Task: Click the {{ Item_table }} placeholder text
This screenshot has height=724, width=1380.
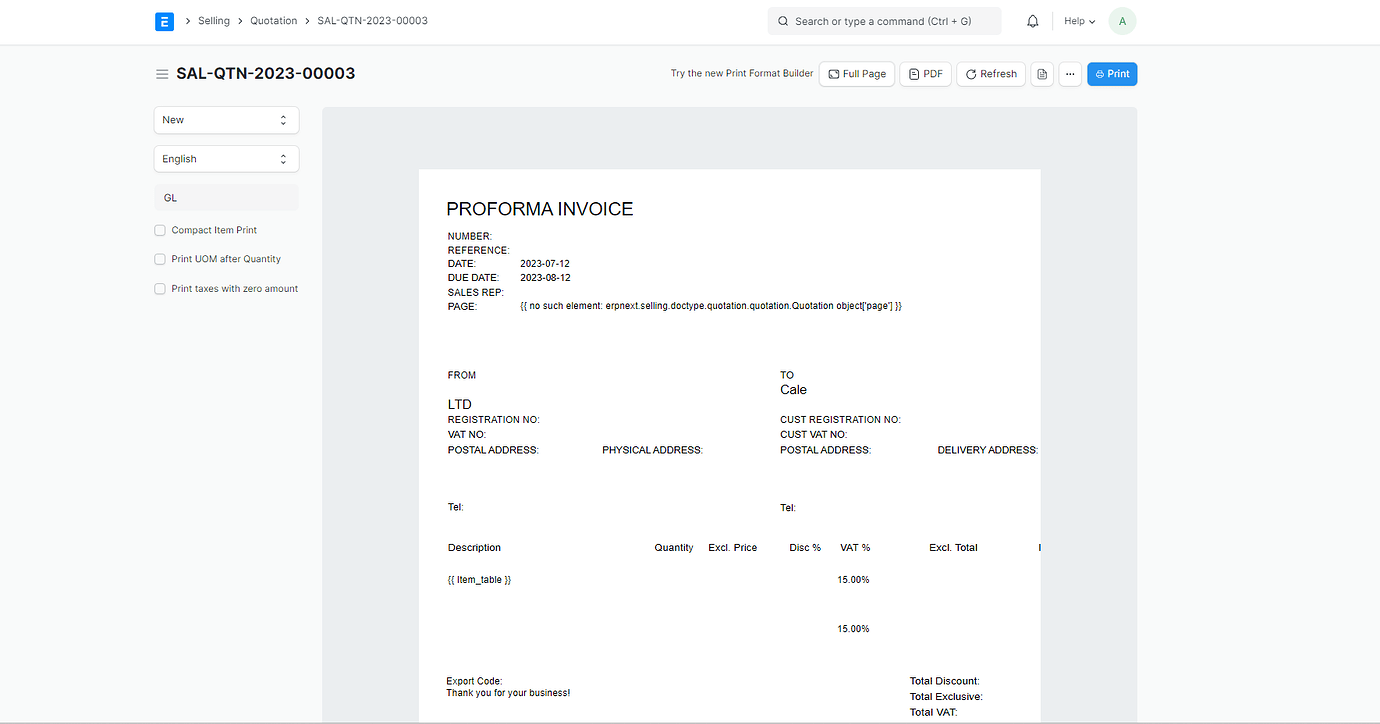Action: coord(479,580)
